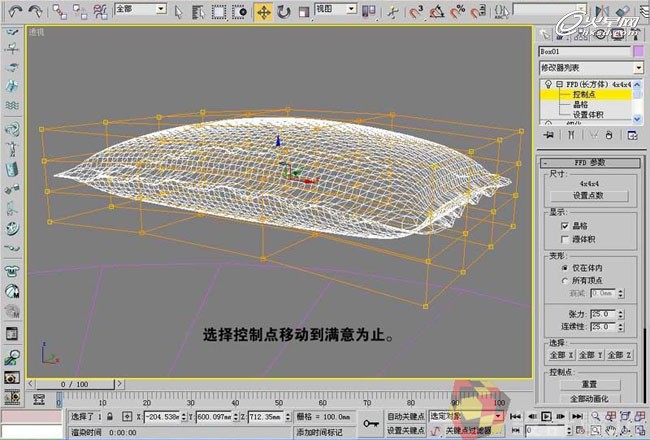Check the 源体积 (Source Volume) checkbox
The image size is (650, 440).
[565, 241]
